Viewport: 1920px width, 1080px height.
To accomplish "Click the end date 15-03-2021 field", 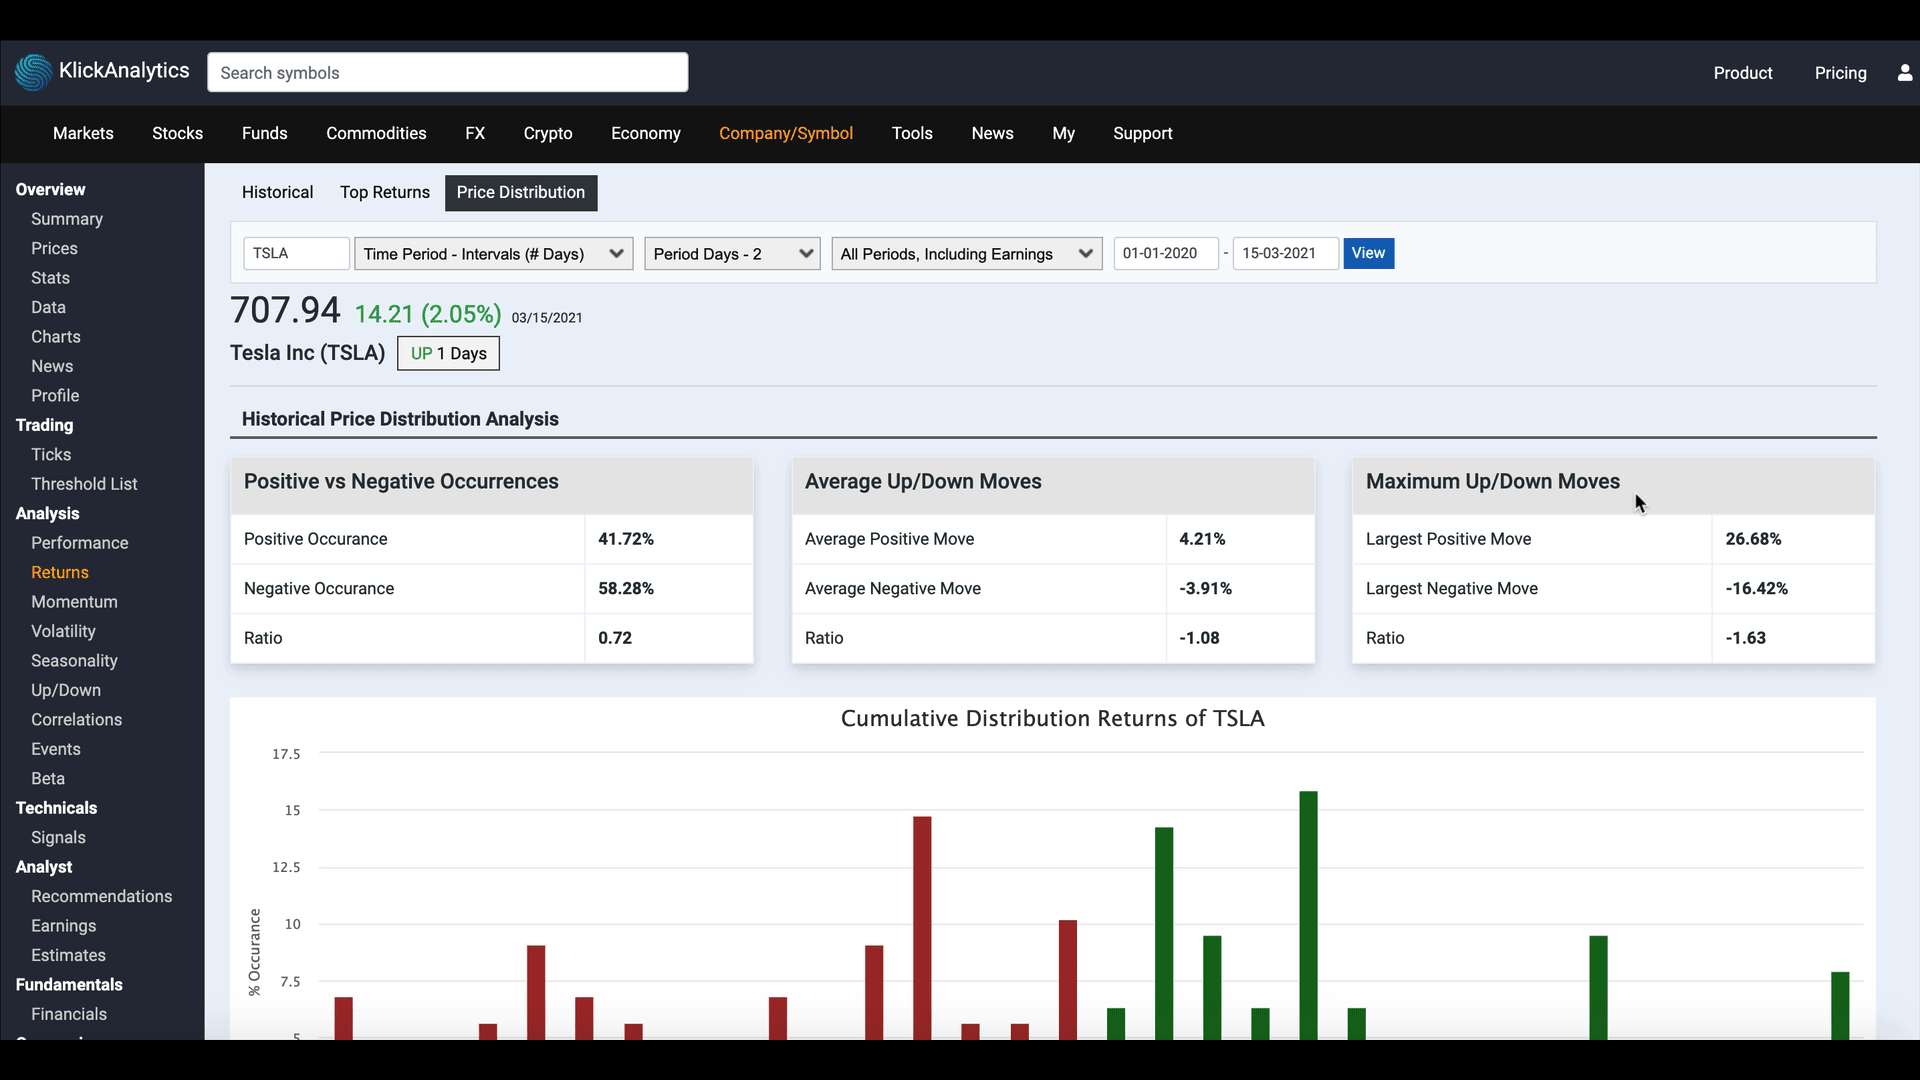I will click(x=1285, y=253).
